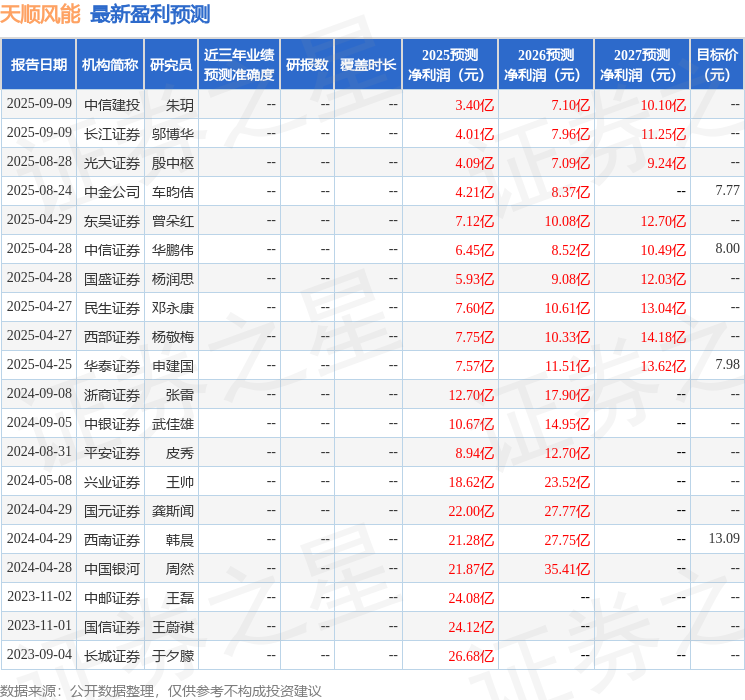Click the 研究员 column header
Image resolution: width=745 pixels, height=700 pixels.
pyautogui.click(x=171, y=65)
